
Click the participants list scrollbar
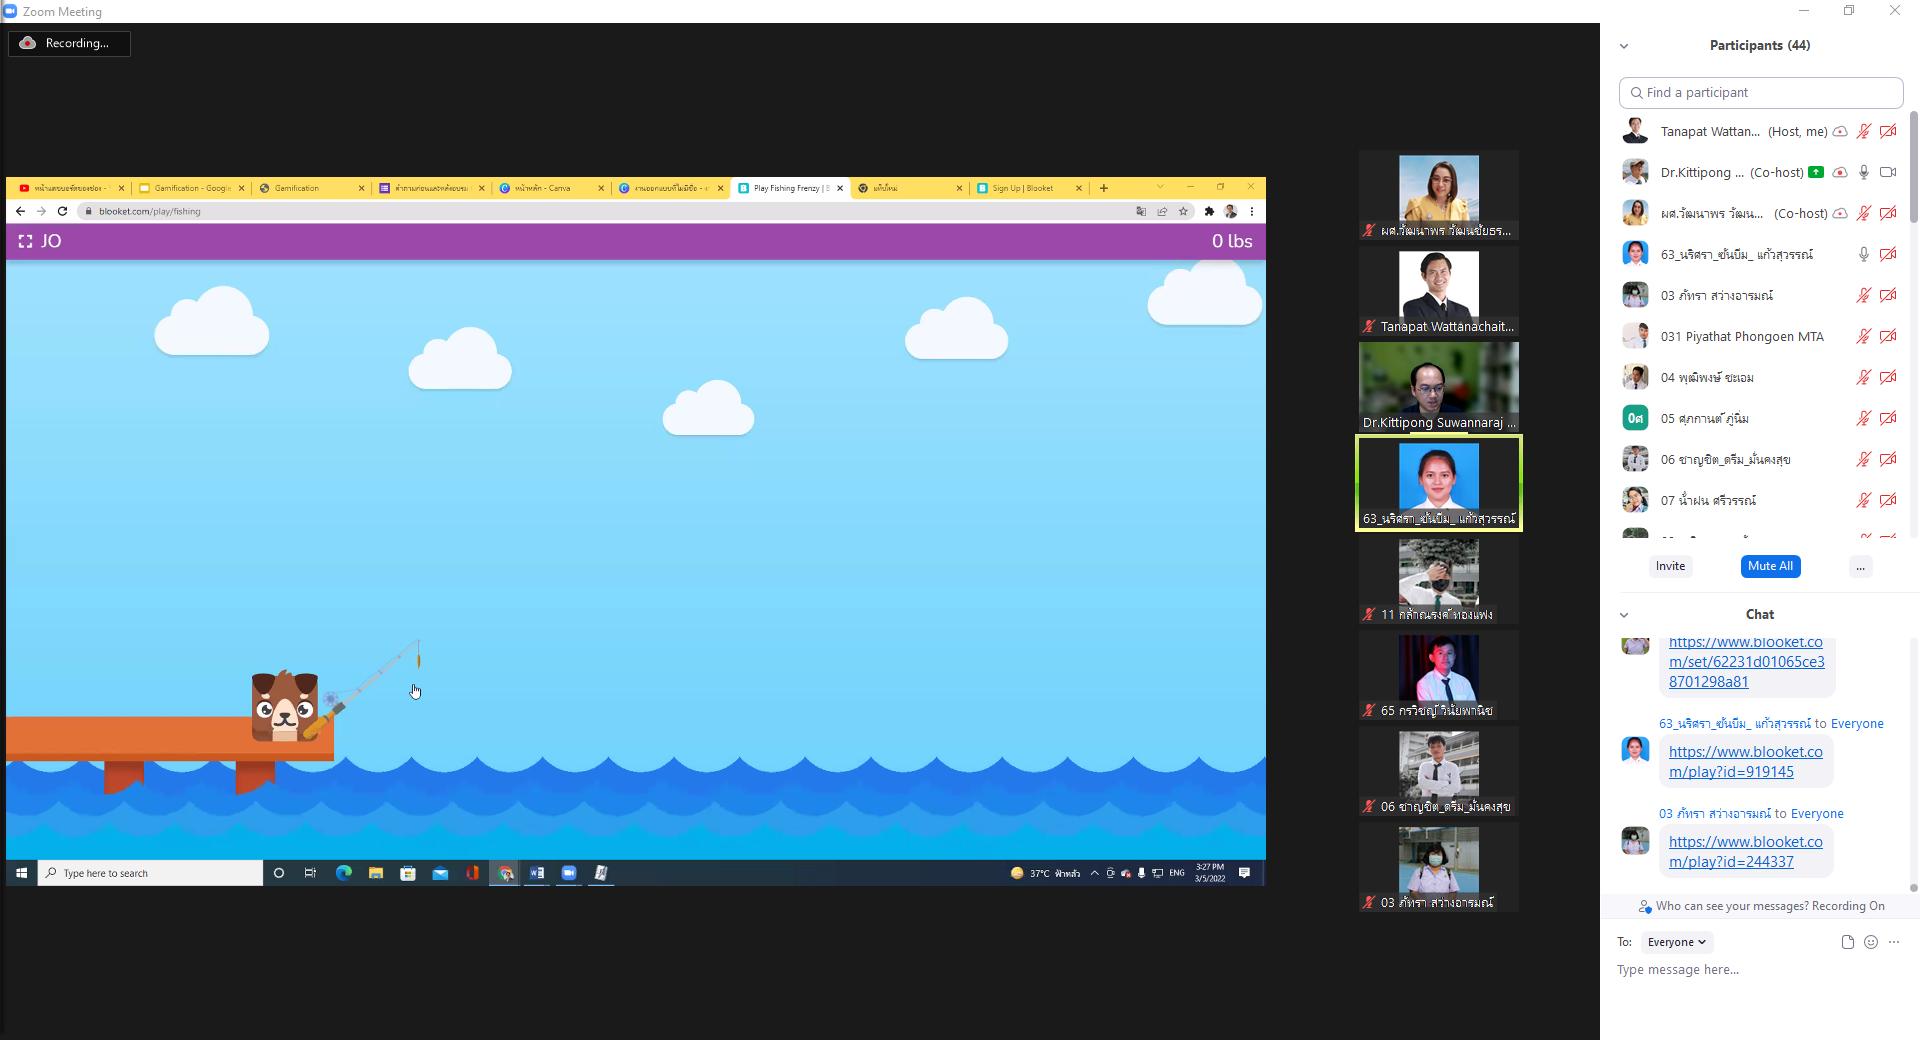click(x=1913, y=168)
